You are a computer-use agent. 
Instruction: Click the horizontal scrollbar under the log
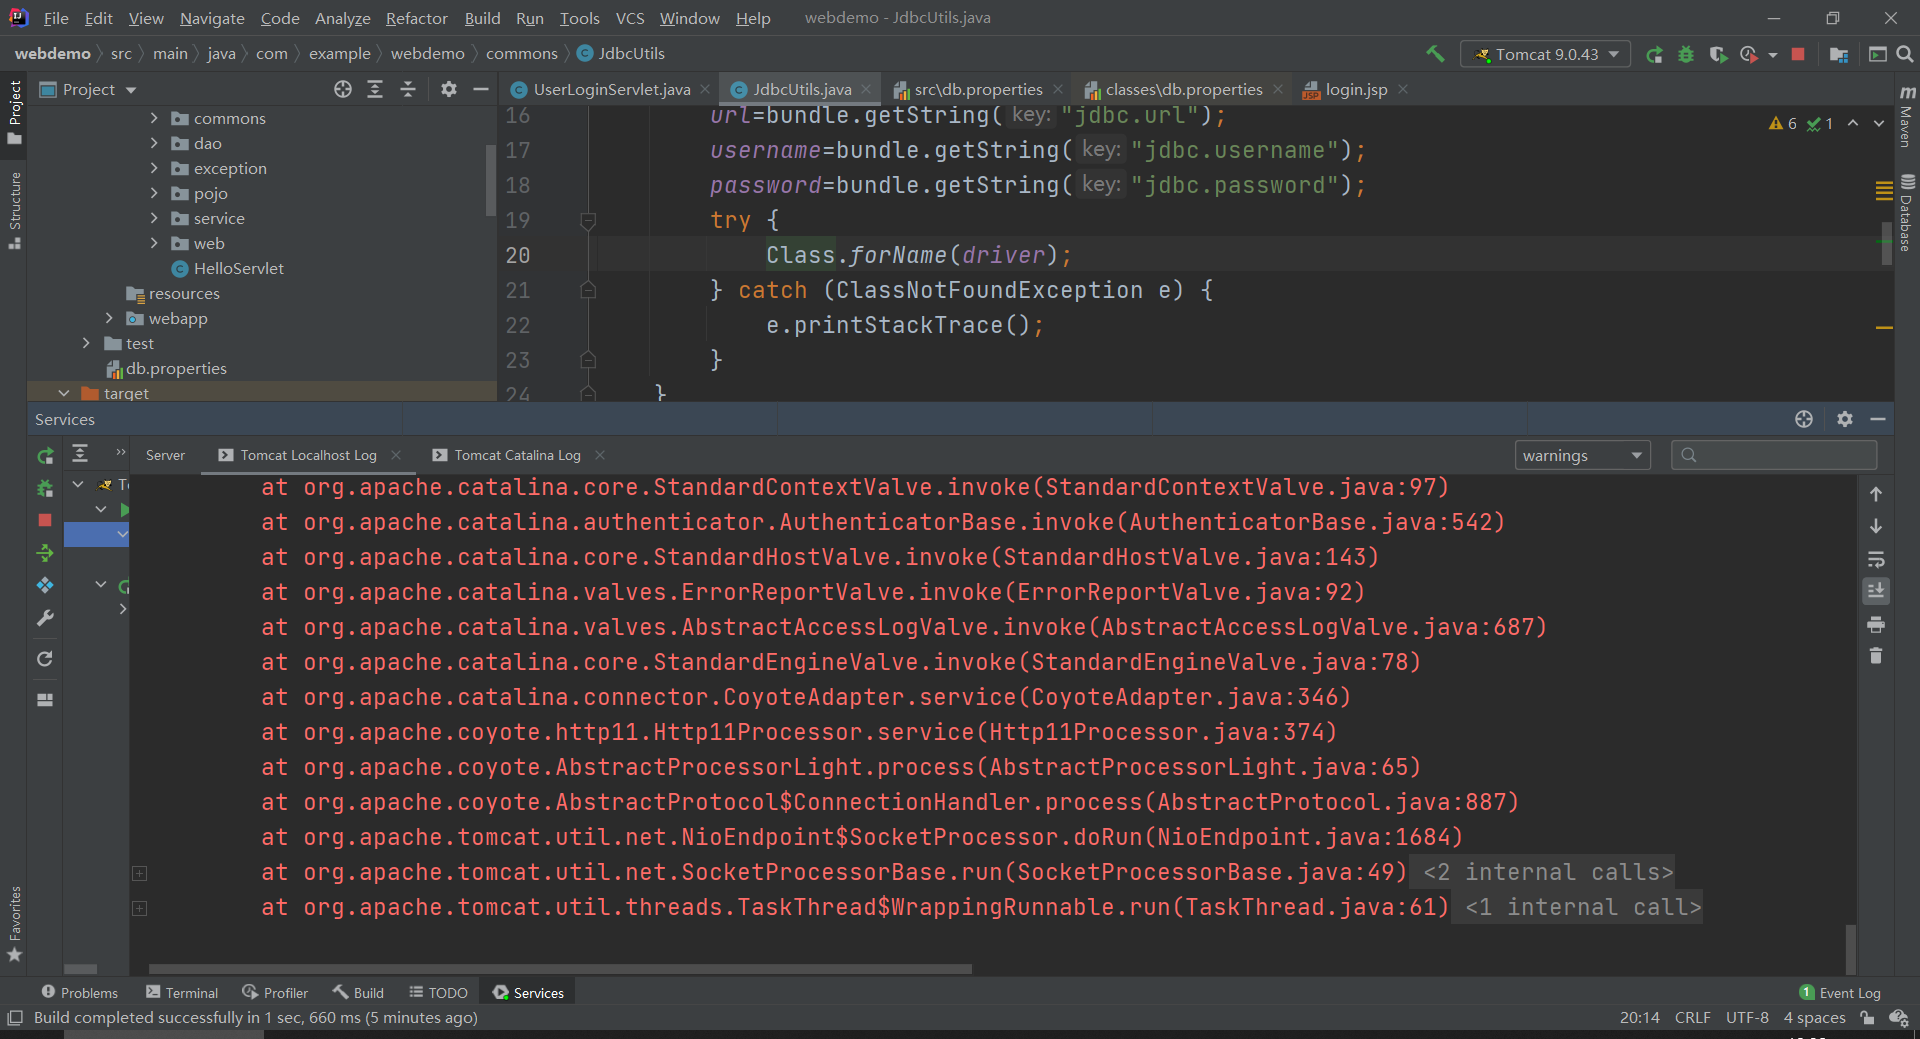tap(560, 969)
